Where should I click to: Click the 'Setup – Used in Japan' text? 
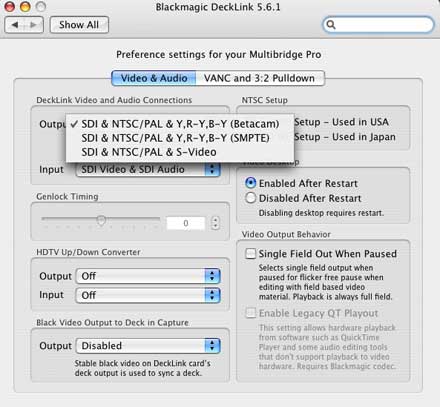pyautogui.click(x=345, y=137)
